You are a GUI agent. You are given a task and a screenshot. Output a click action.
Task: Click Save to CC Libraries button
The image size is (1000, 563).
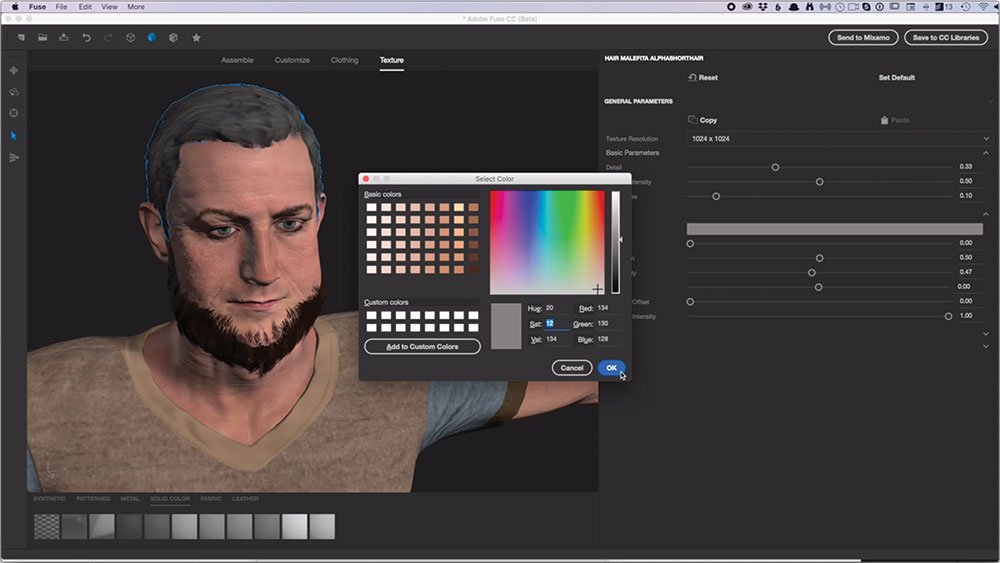946,38
